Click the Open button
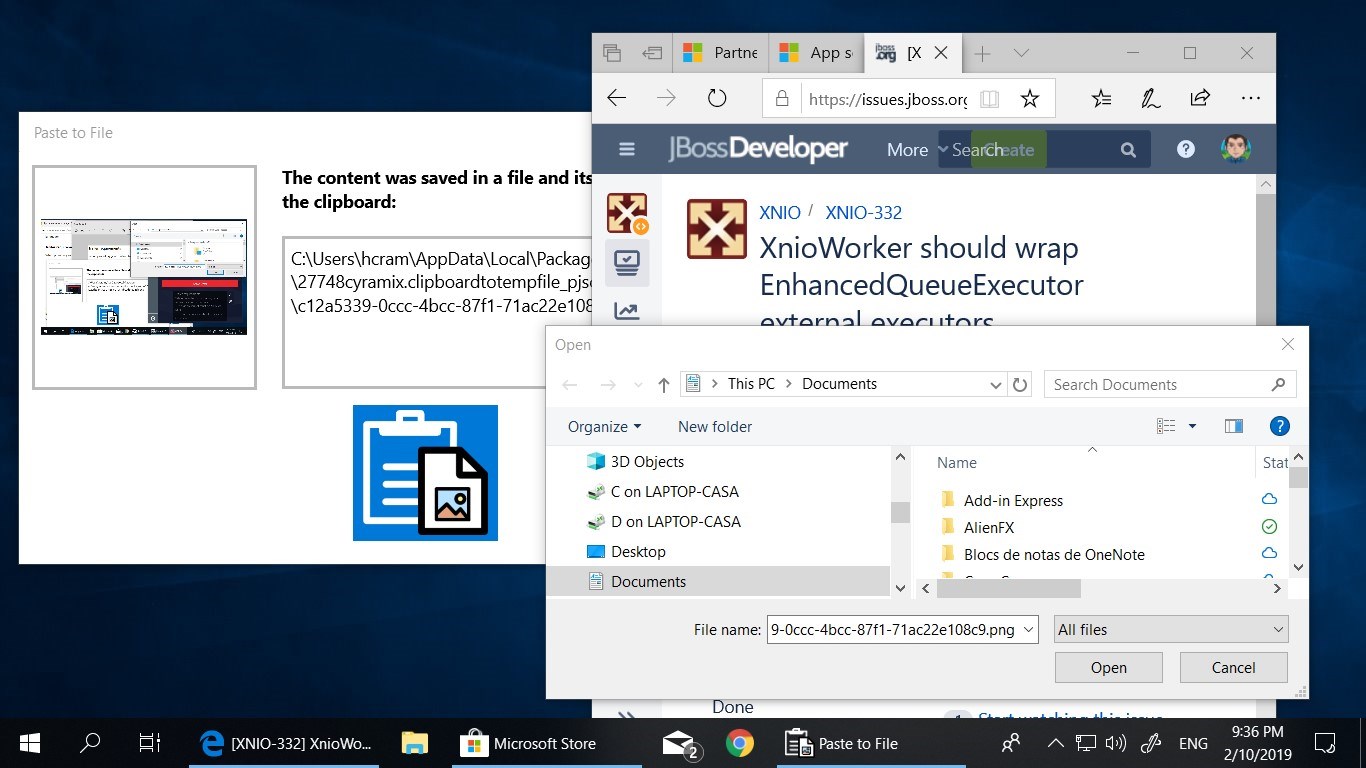Screen dimensions: 1366x768 coord(1108,667)
